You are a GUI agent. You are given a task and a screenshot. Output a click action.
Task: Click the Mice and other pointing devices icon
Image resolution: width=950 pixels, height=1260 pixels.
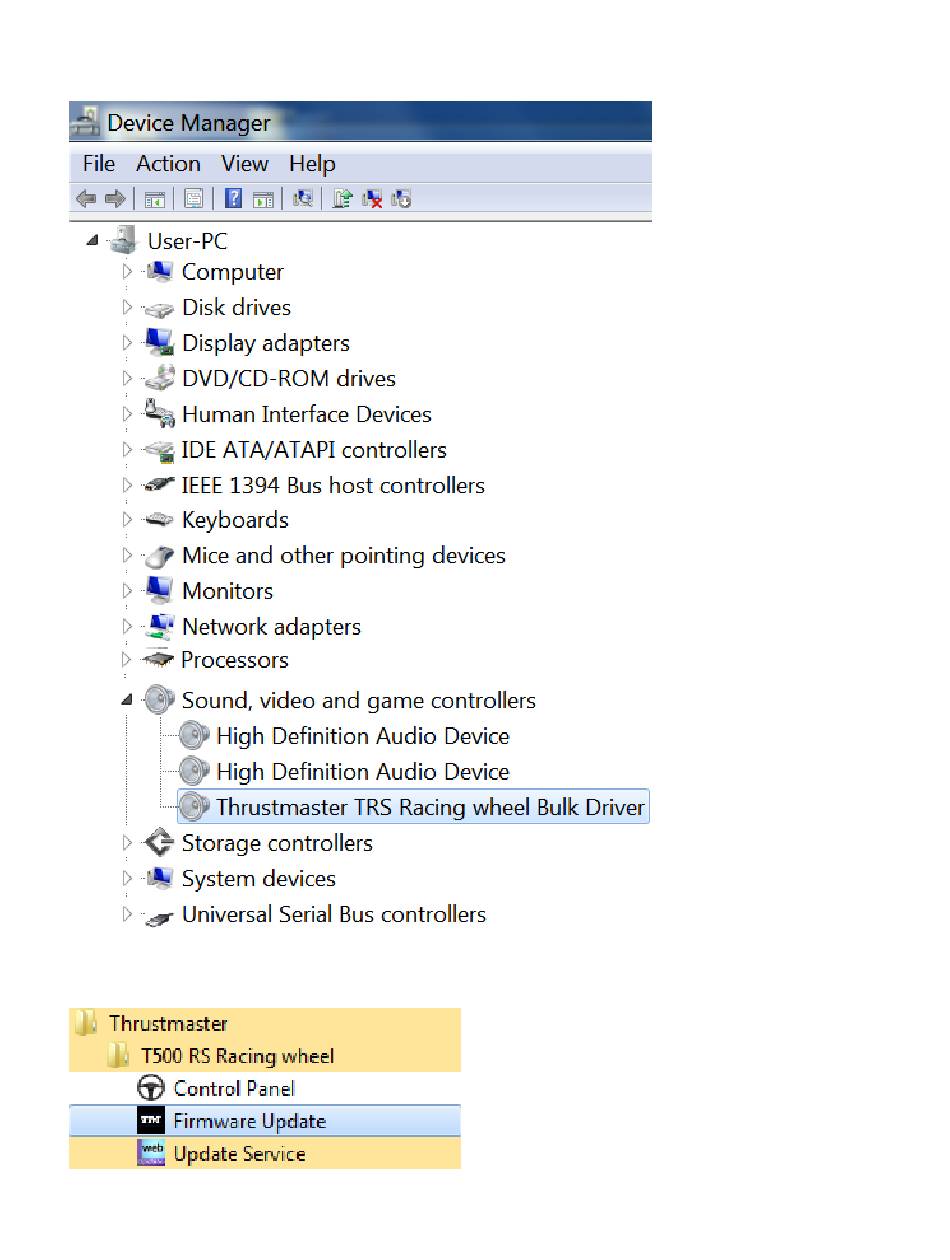[159, 556]
